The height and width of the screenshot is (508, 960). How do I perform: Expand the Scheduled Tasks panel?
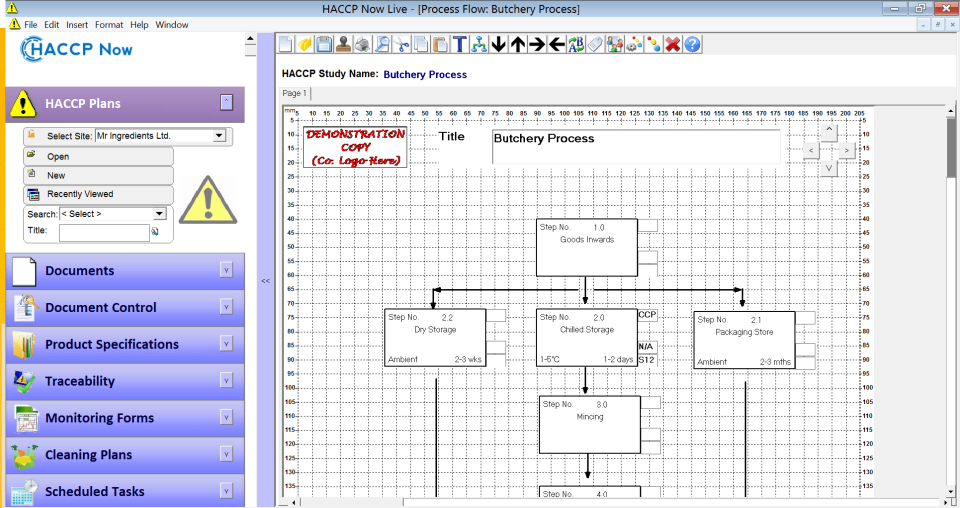(227, 490)
